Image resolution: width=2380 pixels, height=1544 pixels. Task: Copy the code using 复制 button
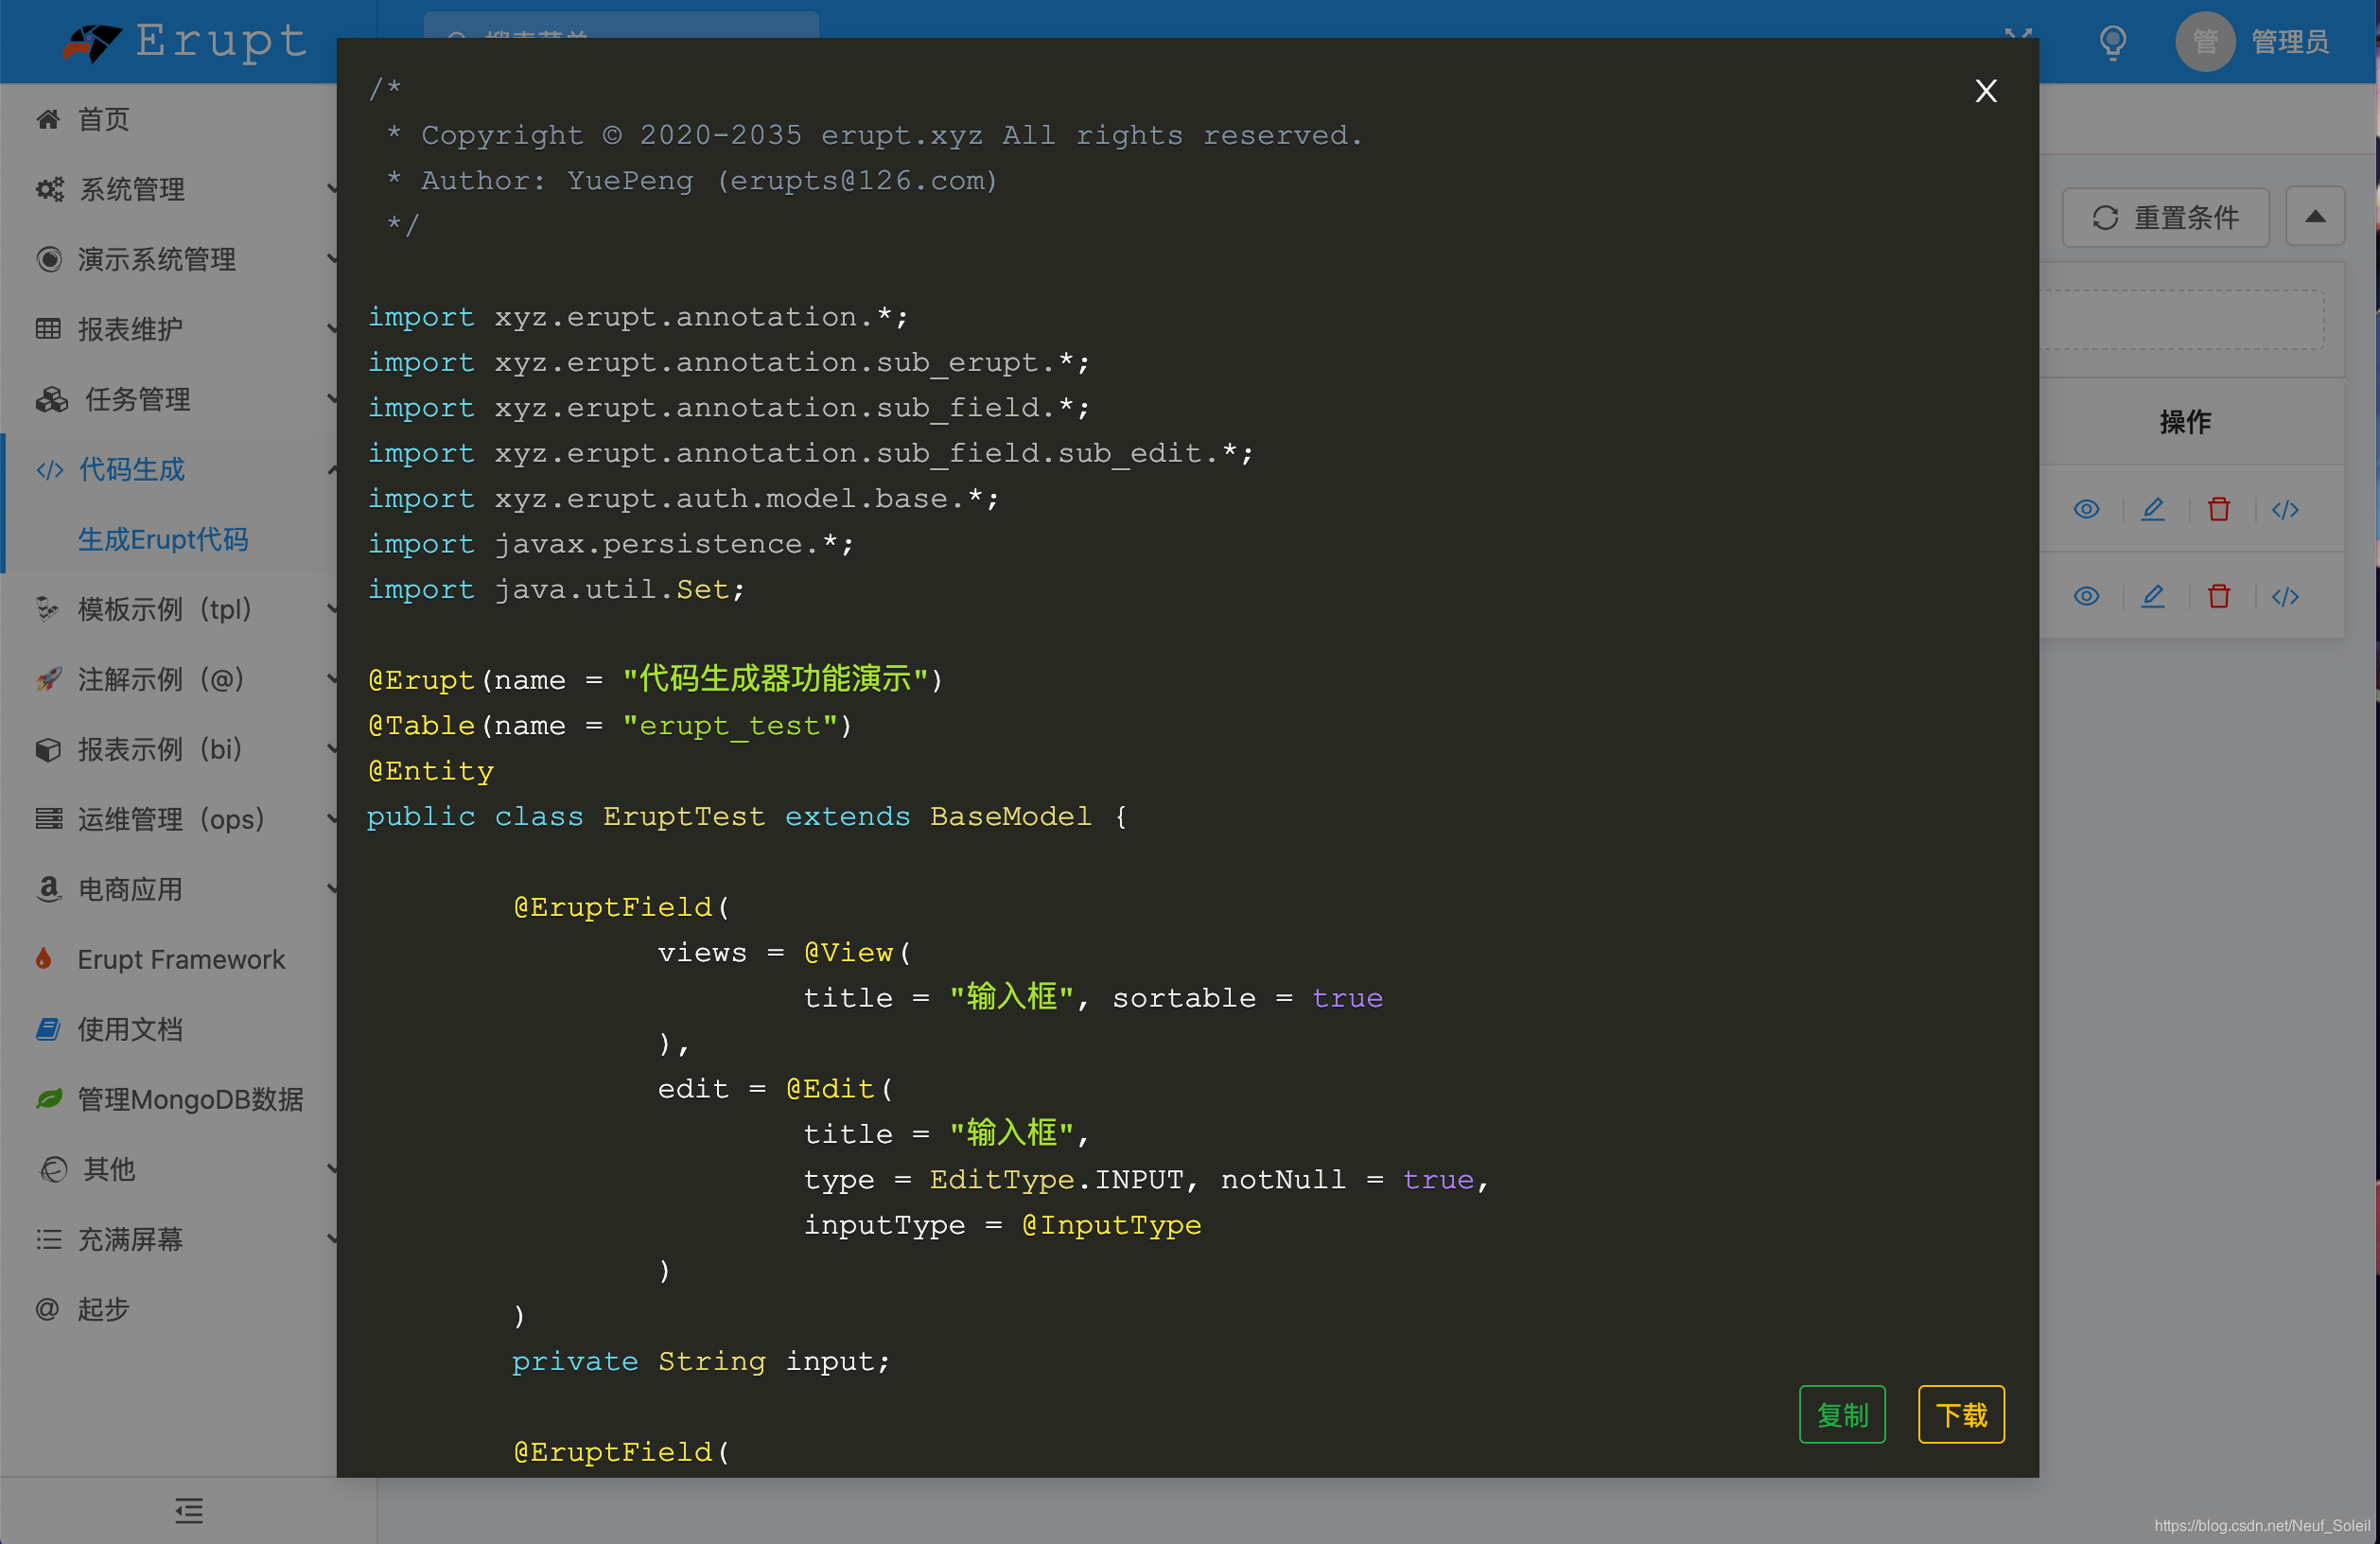click(x=1842, y=1414)
